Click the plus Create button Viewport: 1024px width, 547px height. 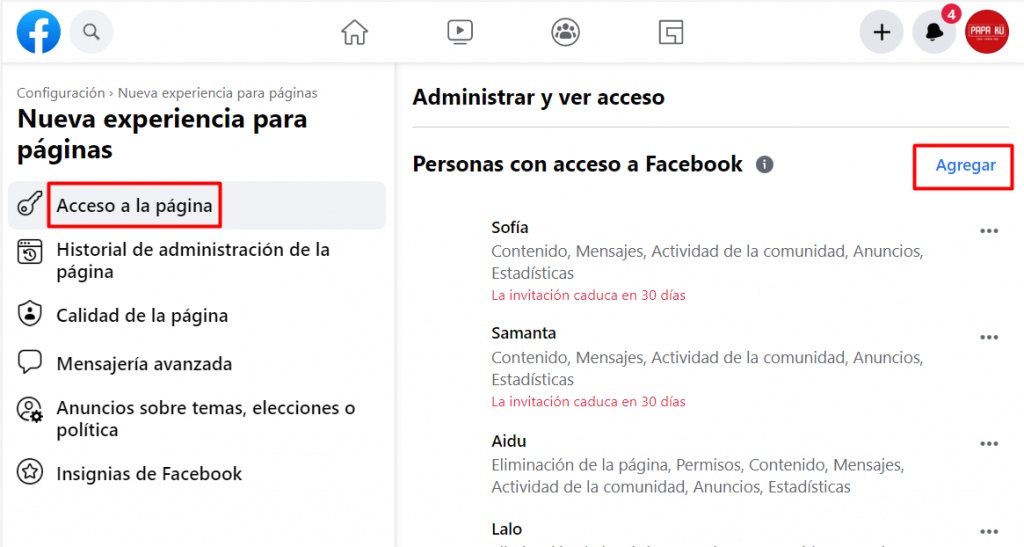click(x=881, y=32)
